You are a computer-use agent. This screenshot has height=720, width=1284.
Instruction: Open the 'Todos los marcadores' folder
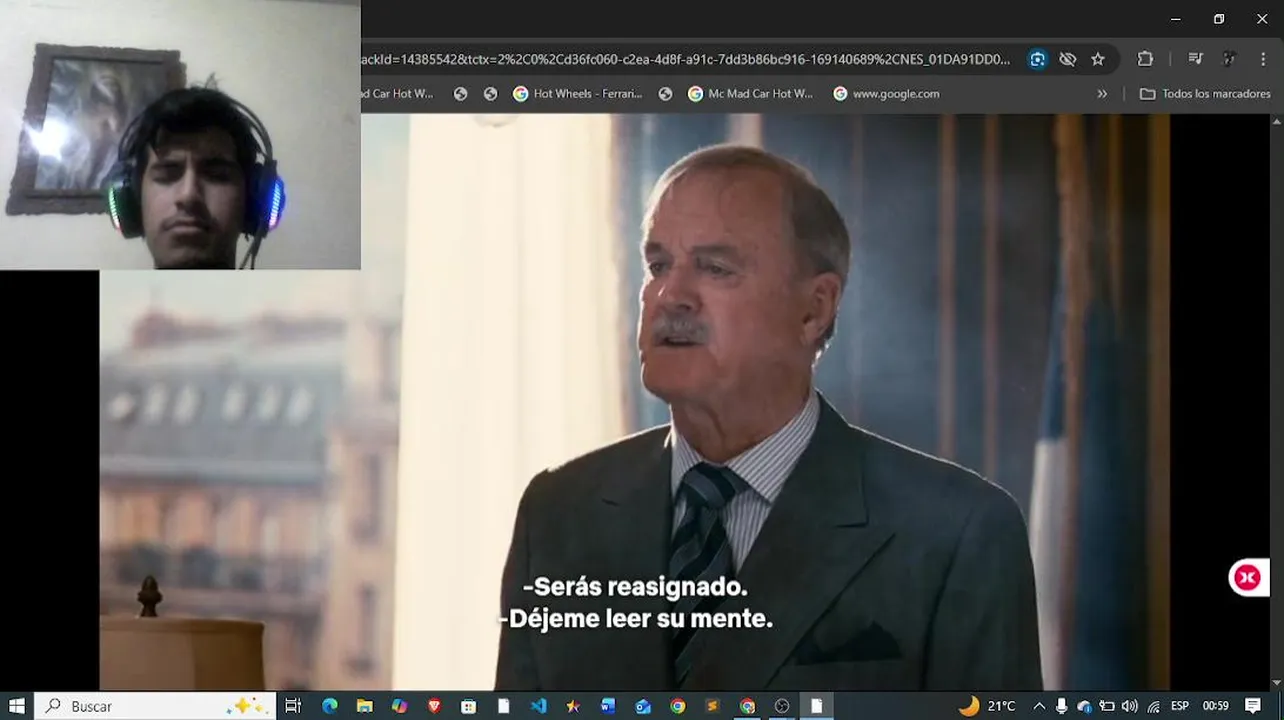(x=1205, y=94)
